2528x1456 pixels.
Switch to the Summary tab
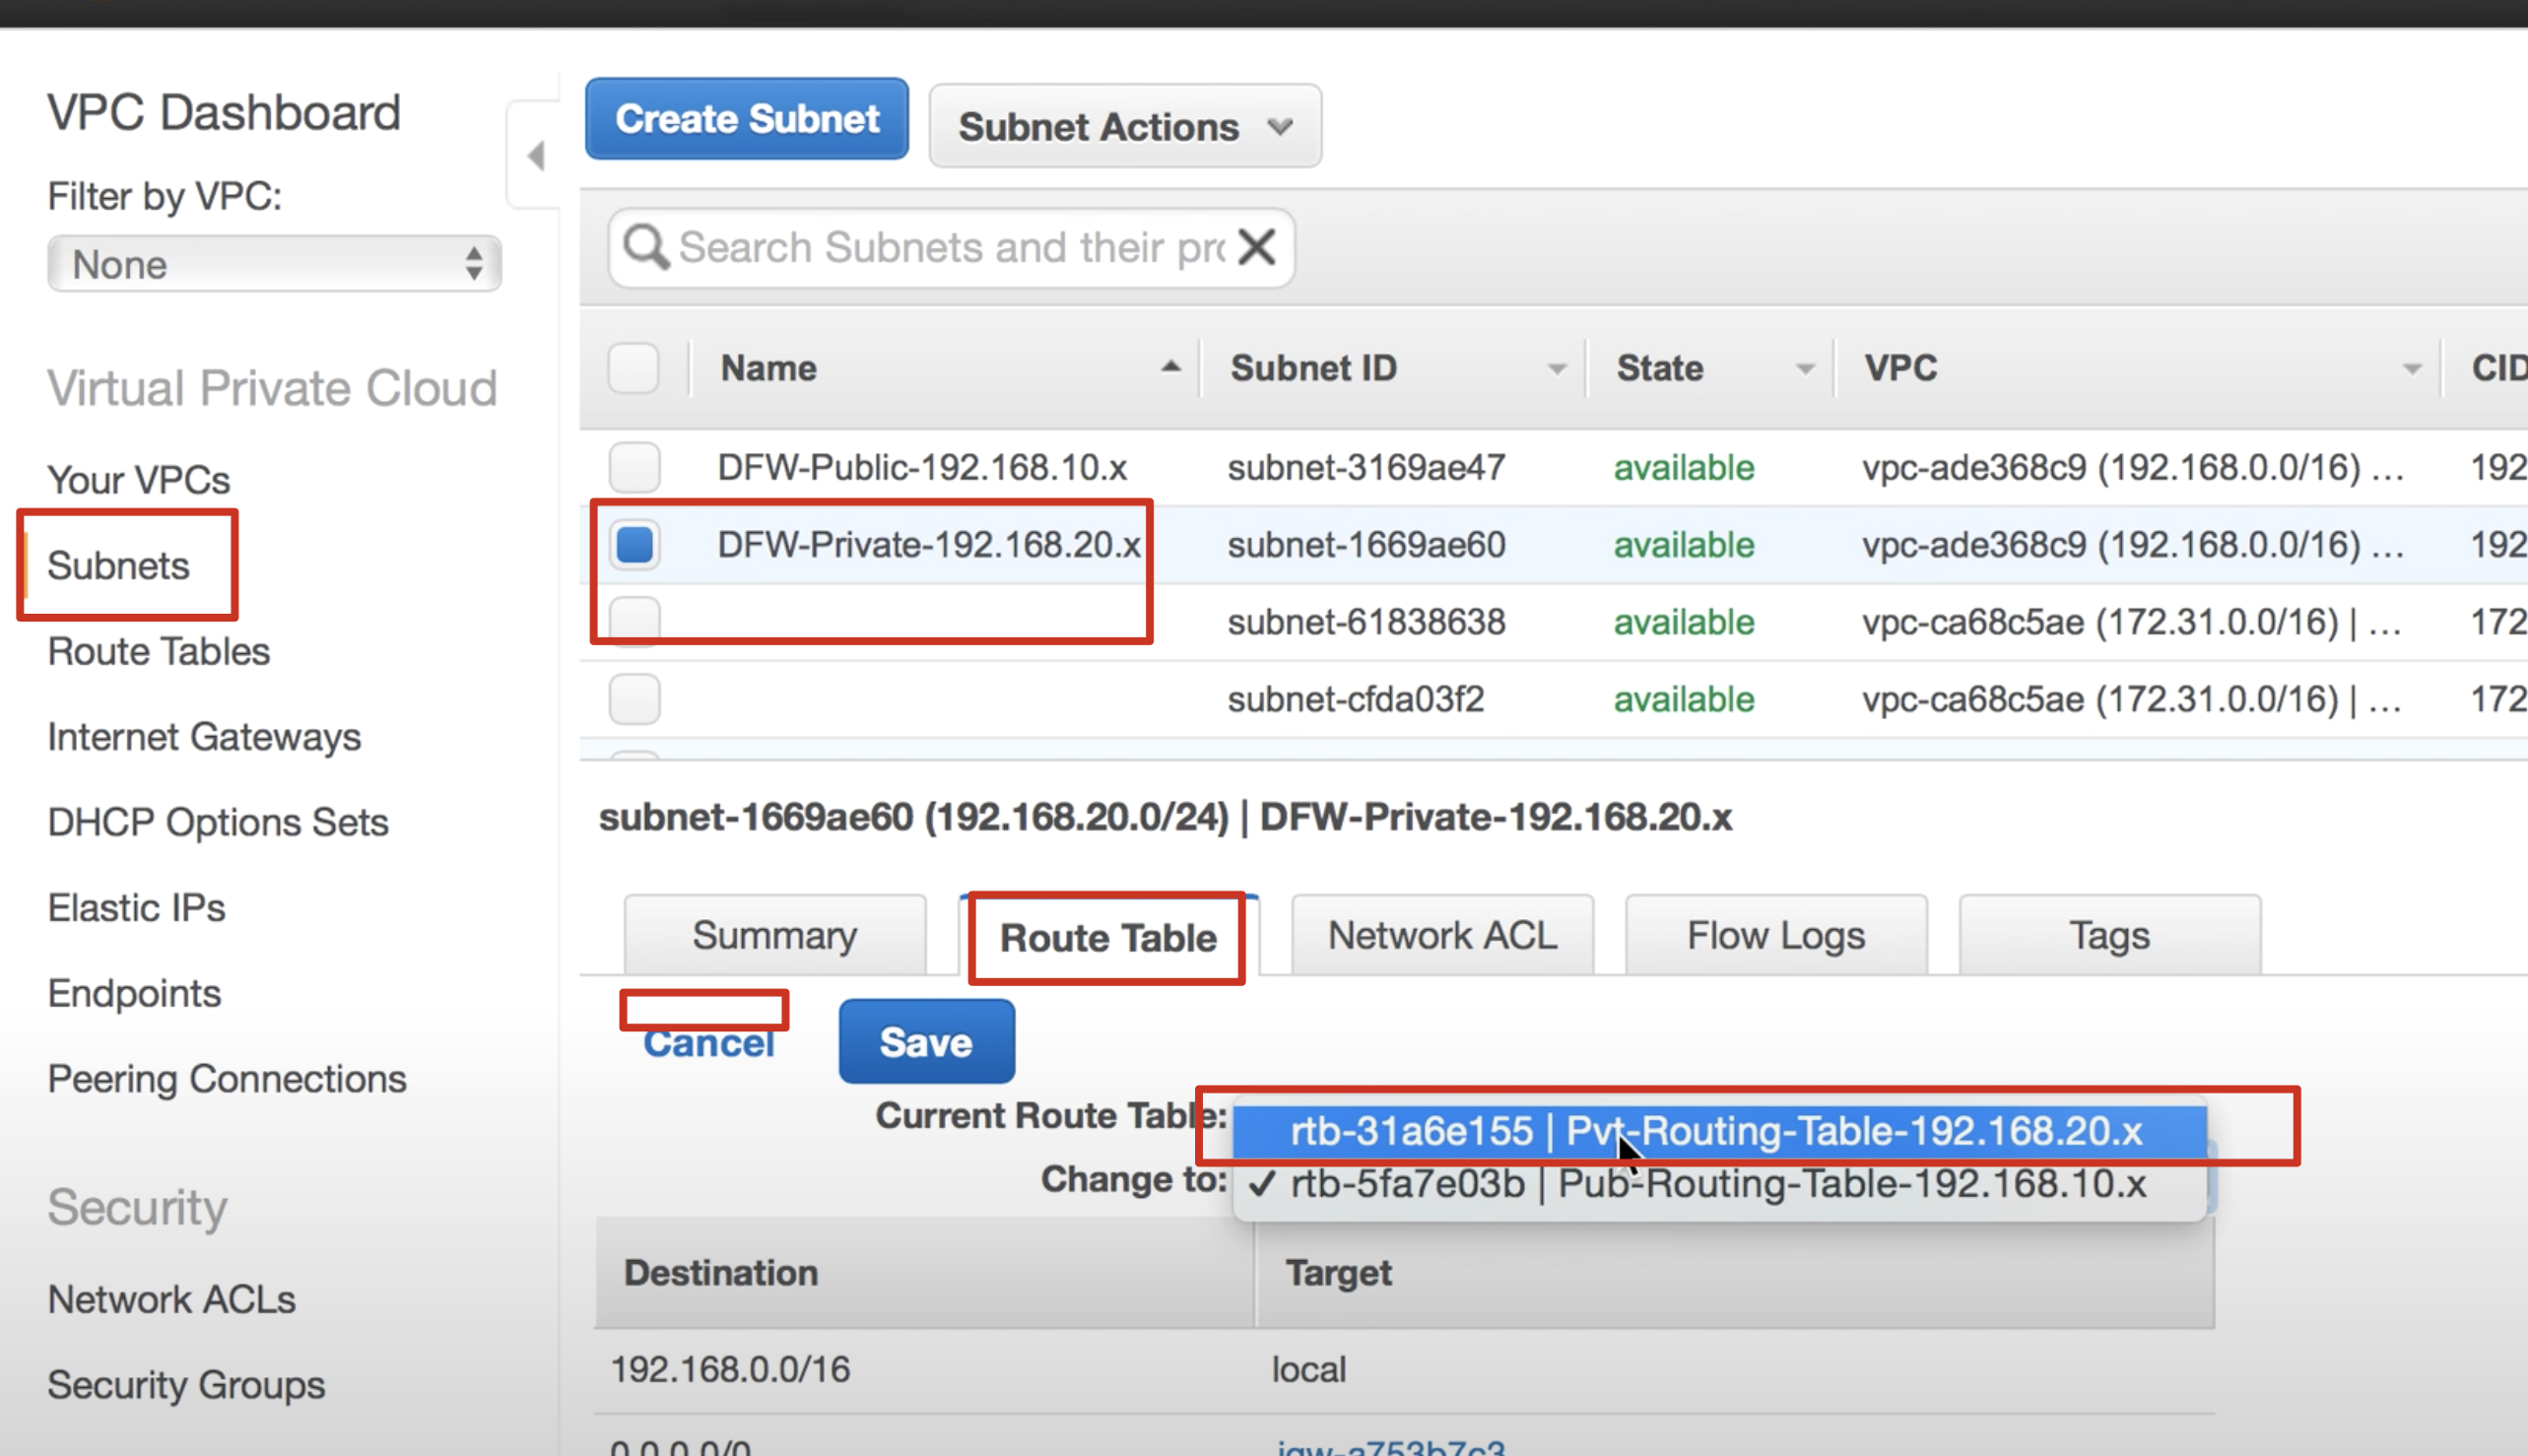tap(775, 935)
